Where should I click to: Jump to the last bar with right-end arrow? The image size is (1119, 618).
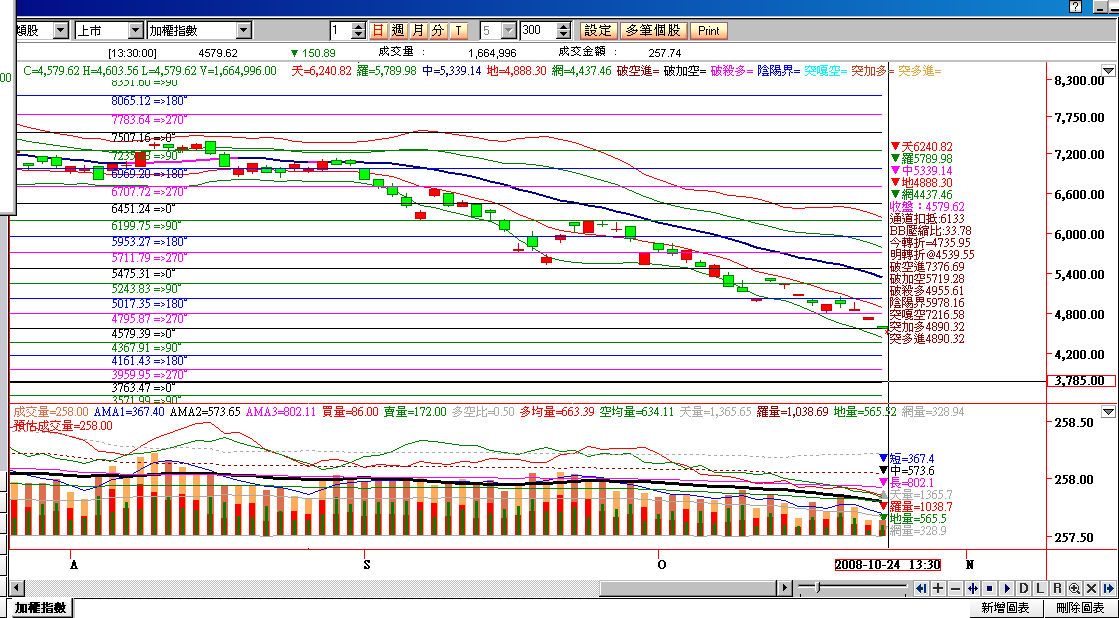(1108, 588)
